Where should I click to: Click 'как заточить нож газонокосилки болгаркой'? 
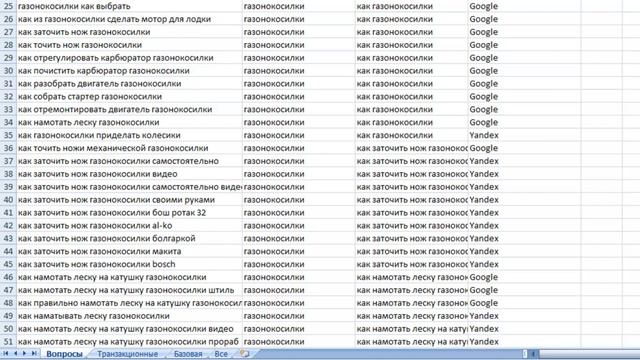tap(129, 238)
